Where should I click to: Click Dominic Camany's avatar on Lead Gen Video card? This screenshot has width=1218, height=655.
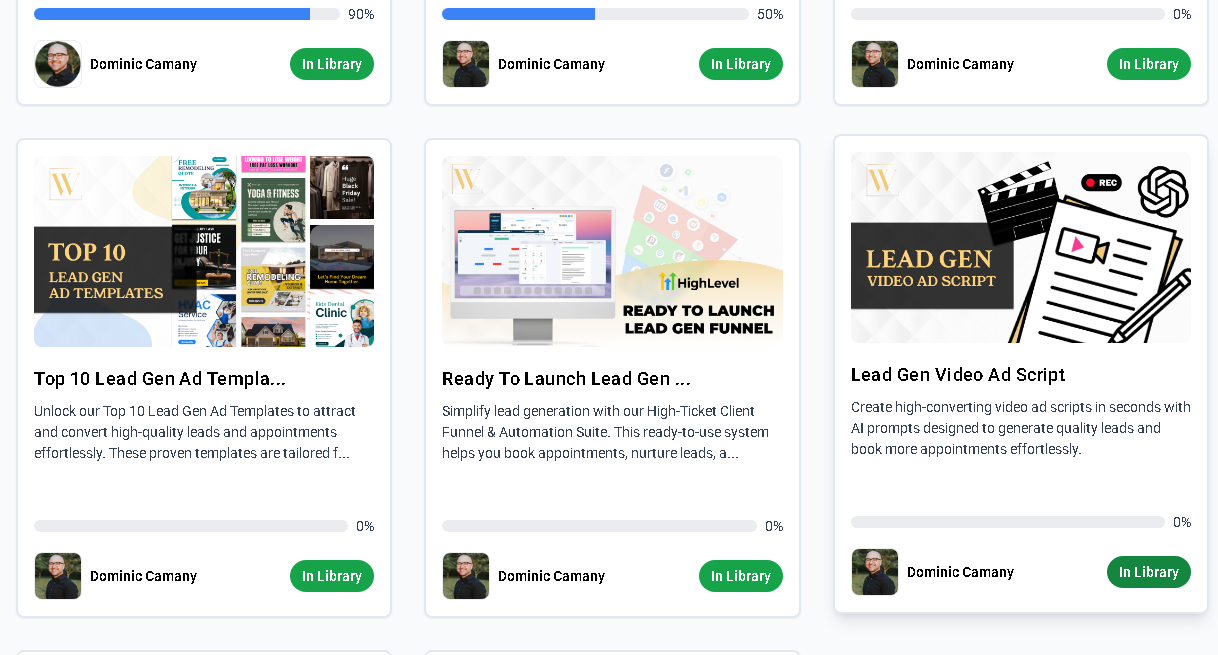(x=875, y=572)
